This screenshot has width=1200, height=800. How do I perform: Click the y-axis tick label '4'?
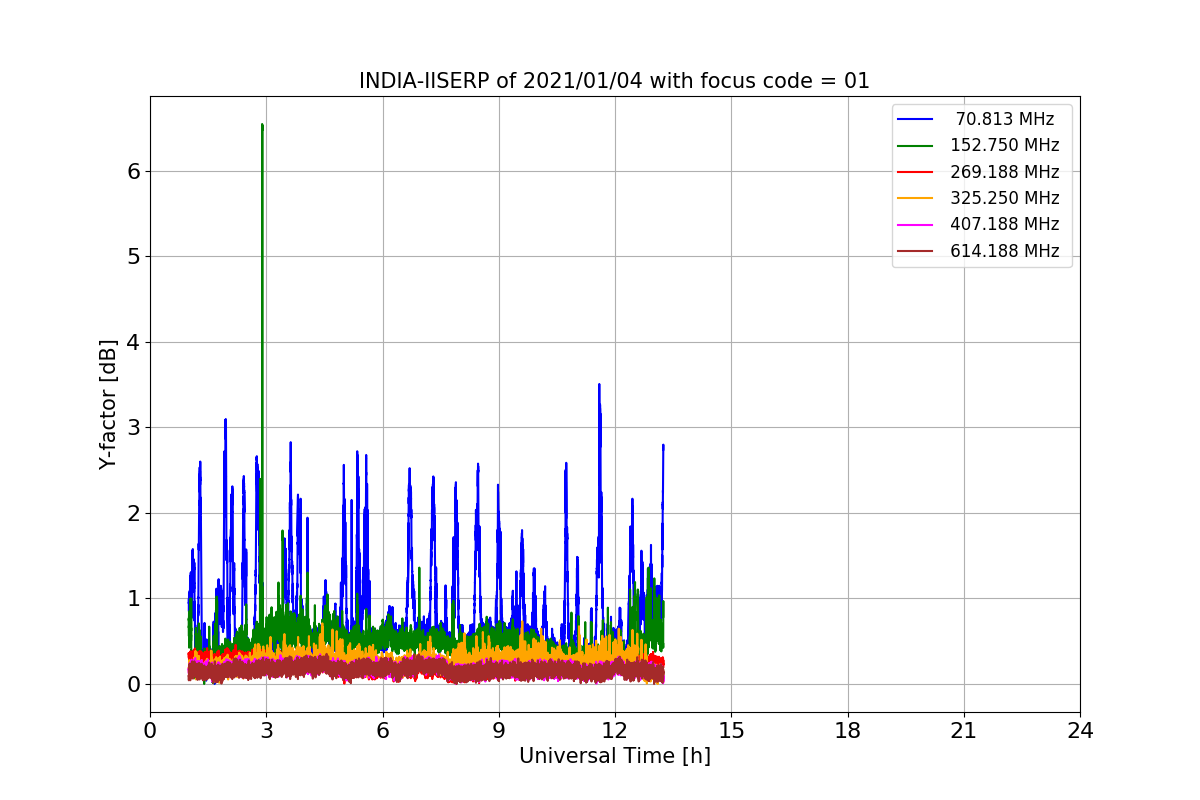pos(133,342)
